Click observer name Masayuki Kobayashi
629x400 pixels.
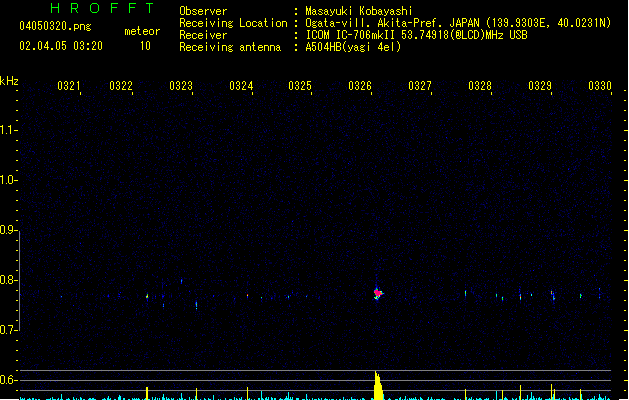pos(359,11)
